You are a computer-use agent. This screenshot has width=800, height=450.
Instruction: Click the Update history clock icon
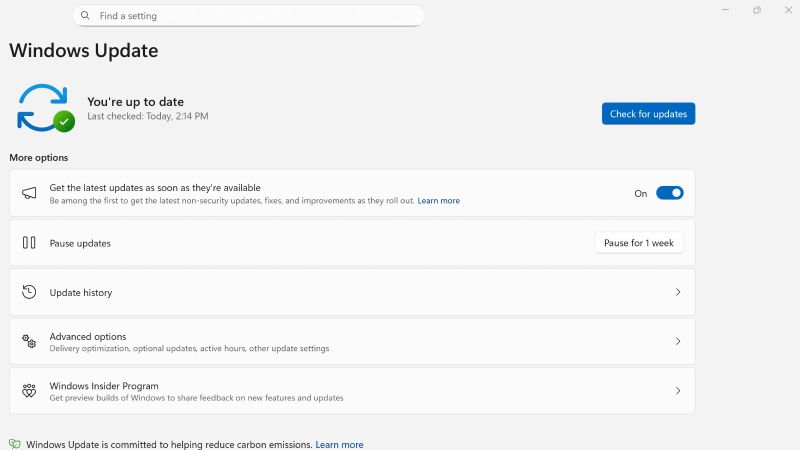29,292
